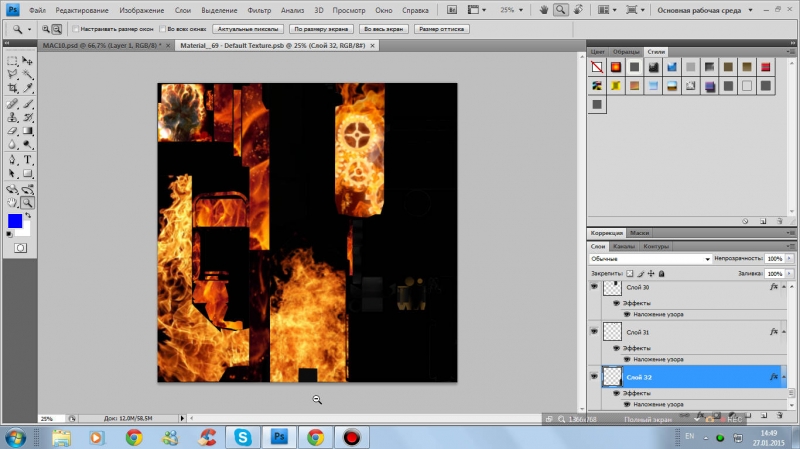Viewport: 800px width, 449px height.
Task: Open the Слои menu
Action: pyautogui.click(x=183, y=10)
